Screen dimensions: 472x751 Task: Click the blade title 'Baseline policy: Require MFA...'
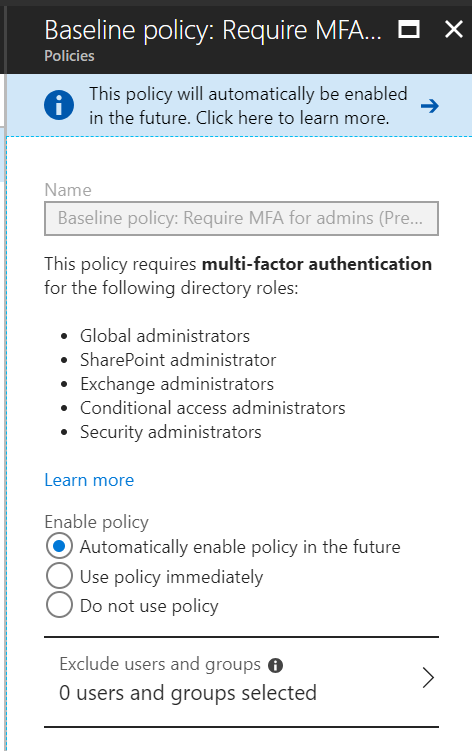[x=213, y=30]
